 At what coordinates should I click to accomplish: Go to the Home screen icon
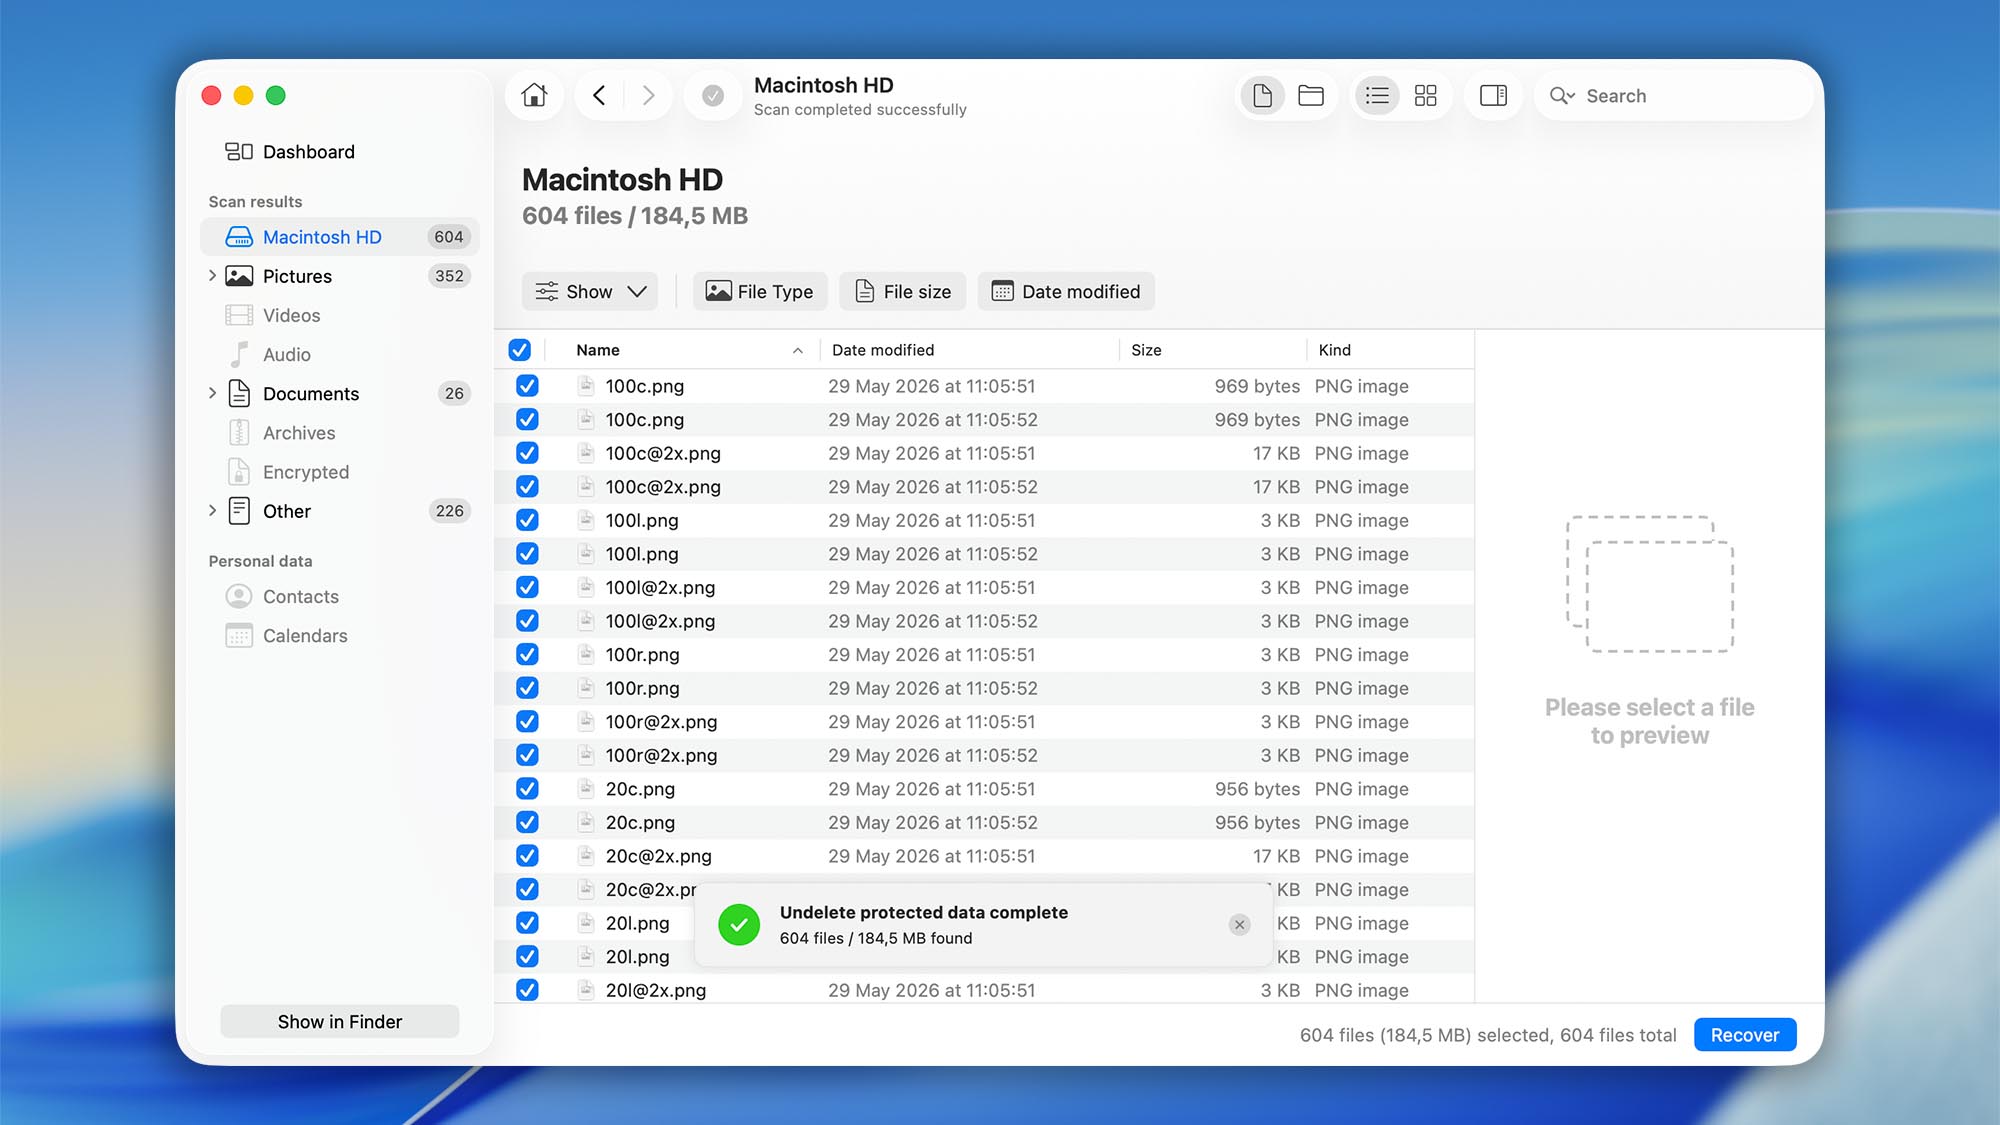(534, 95)
